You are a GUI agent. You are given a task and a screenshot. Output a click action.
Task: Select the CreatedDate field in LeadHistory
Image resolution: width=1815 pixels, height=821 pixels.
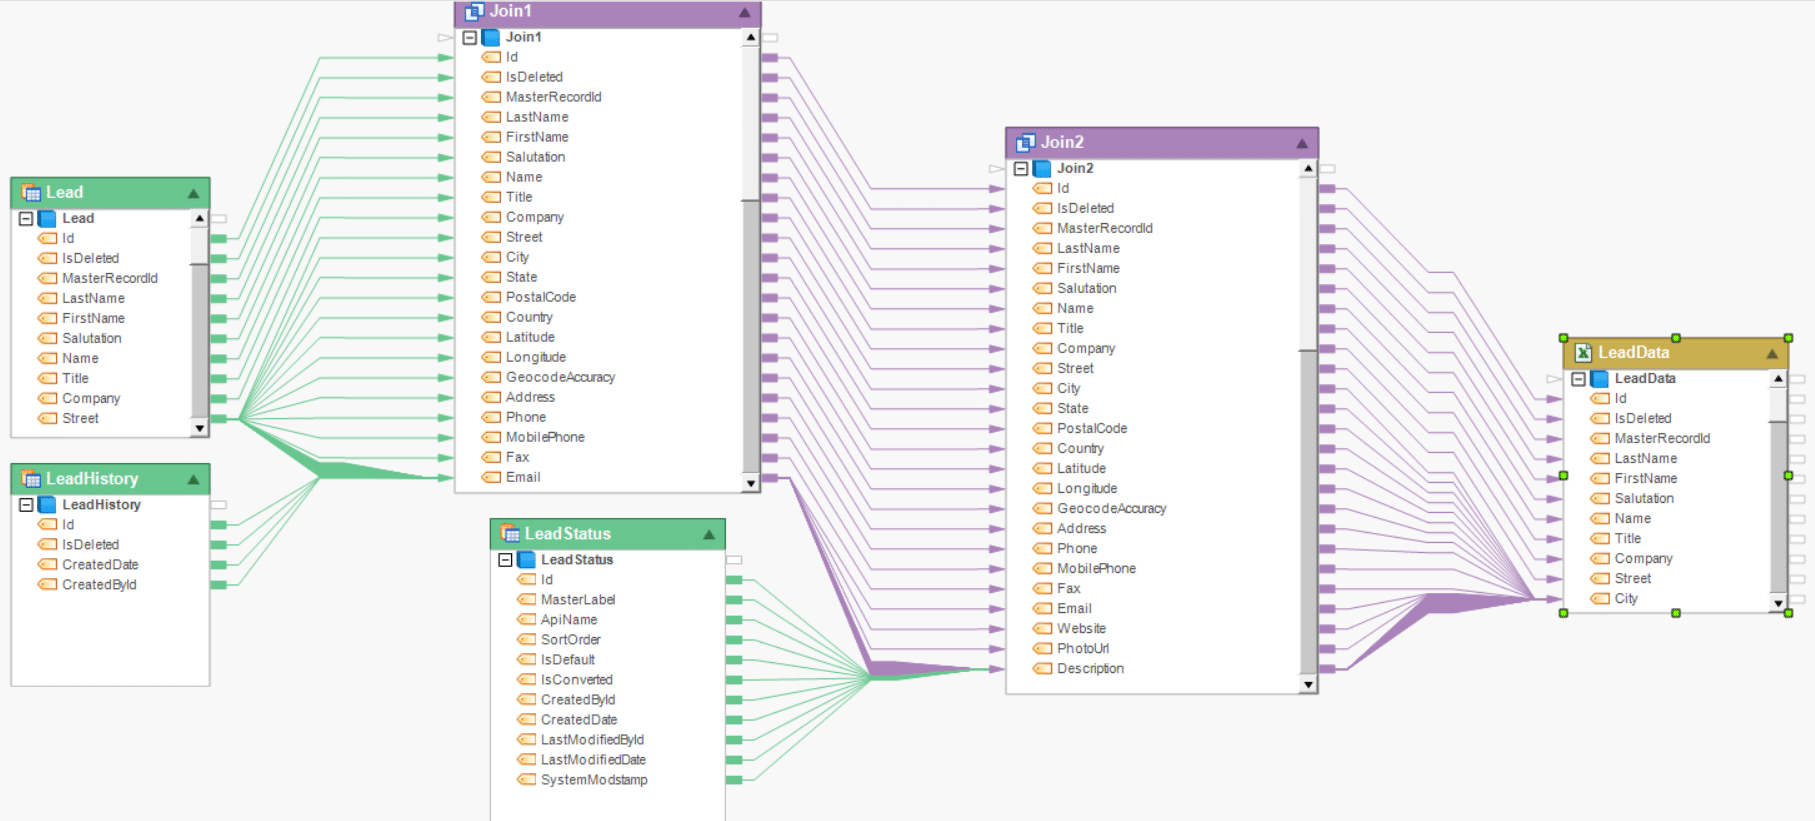coord(100,565)
